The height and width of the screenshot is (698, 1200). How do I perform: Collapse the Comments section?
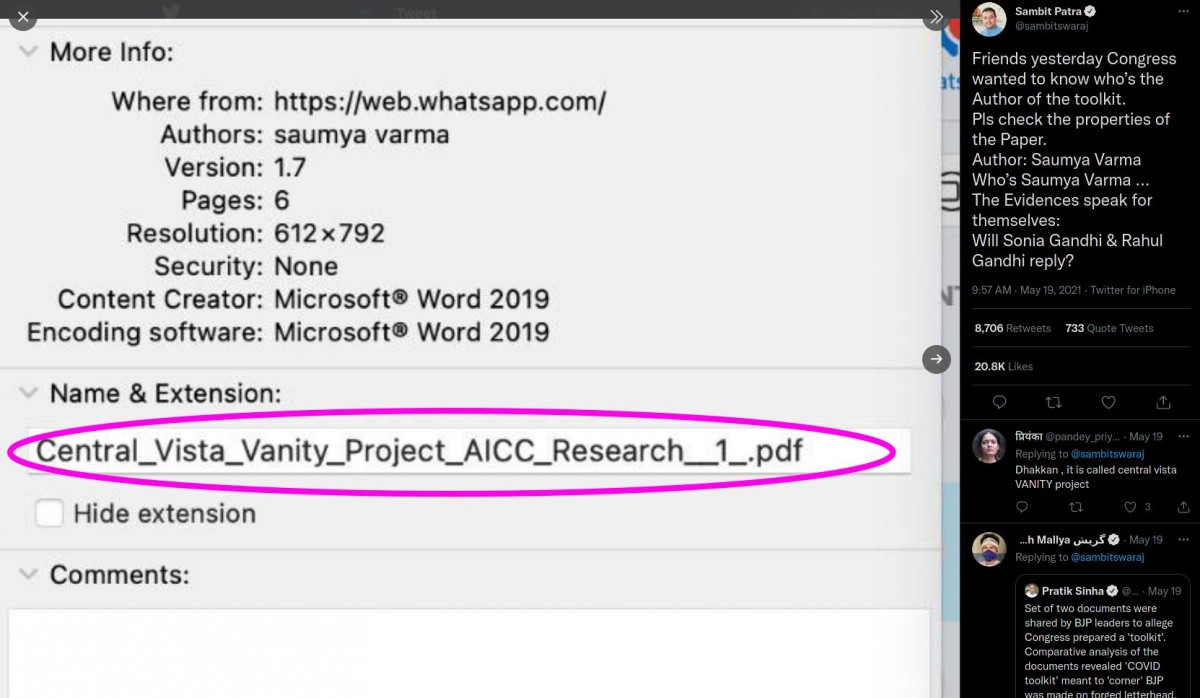point(30,575)
